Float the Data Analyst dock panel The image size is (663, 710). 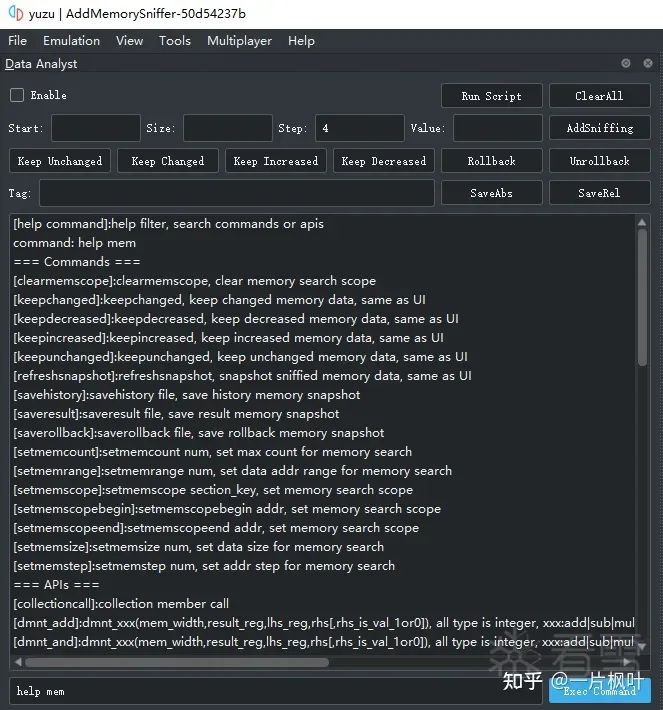626,63
